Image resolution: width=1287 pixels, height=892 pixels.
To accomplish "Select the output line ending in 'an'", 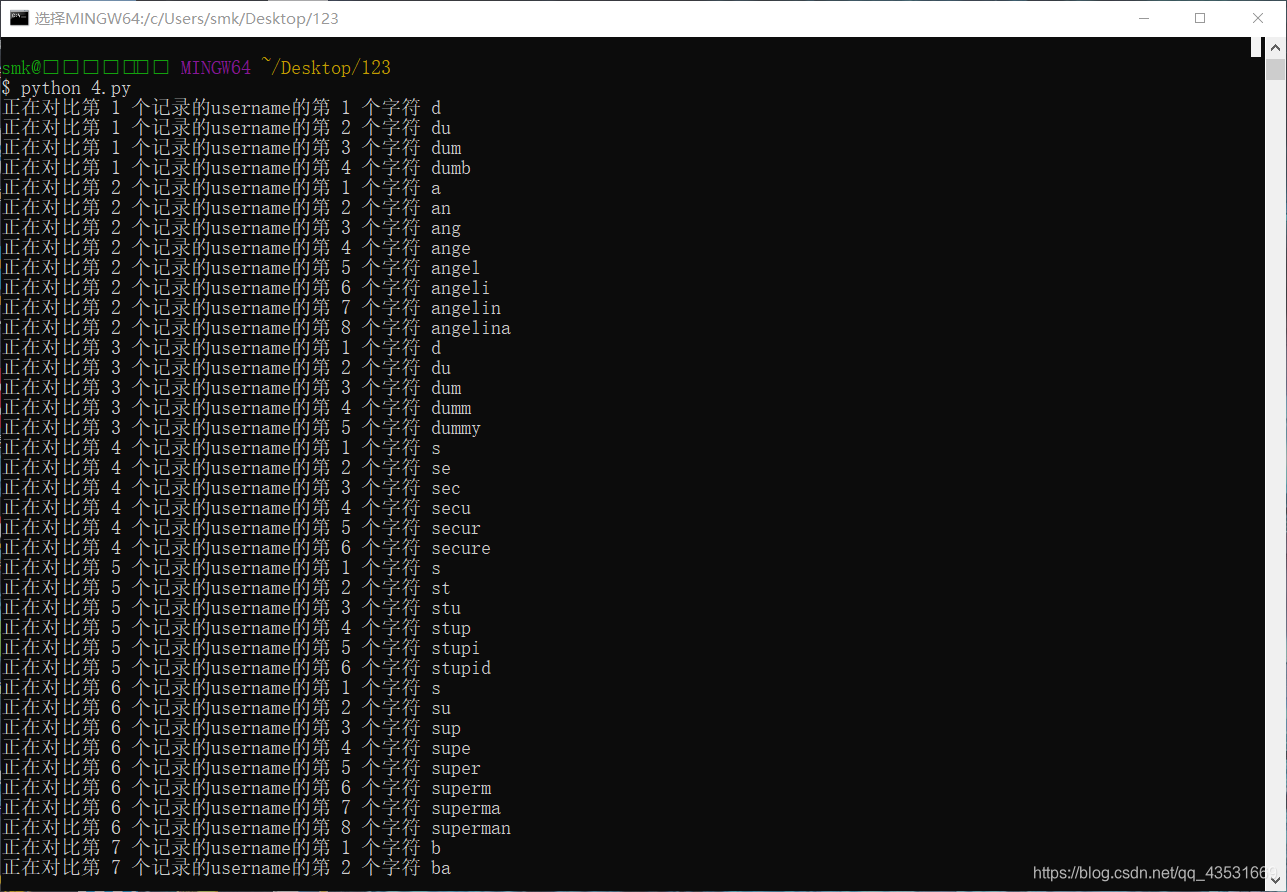I will [226, 208].
